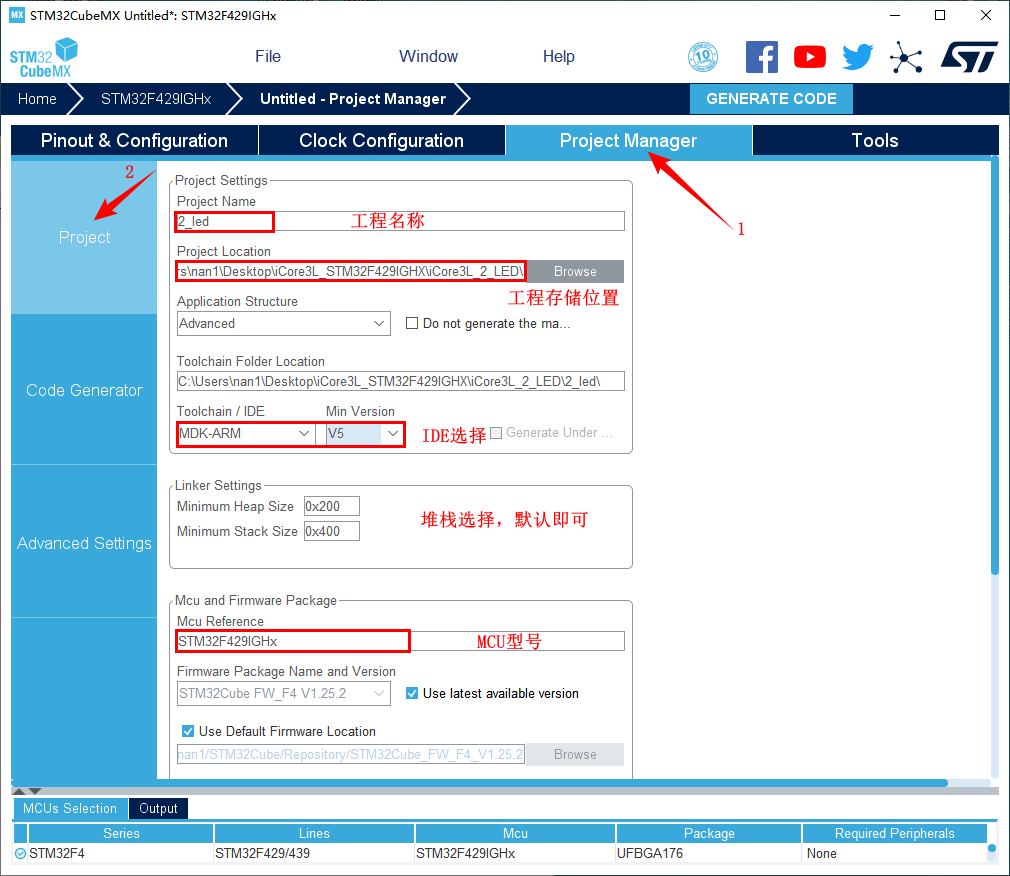Click the ST community network icon
Viewport: 1010px width, 876px height.
(906, 57)
